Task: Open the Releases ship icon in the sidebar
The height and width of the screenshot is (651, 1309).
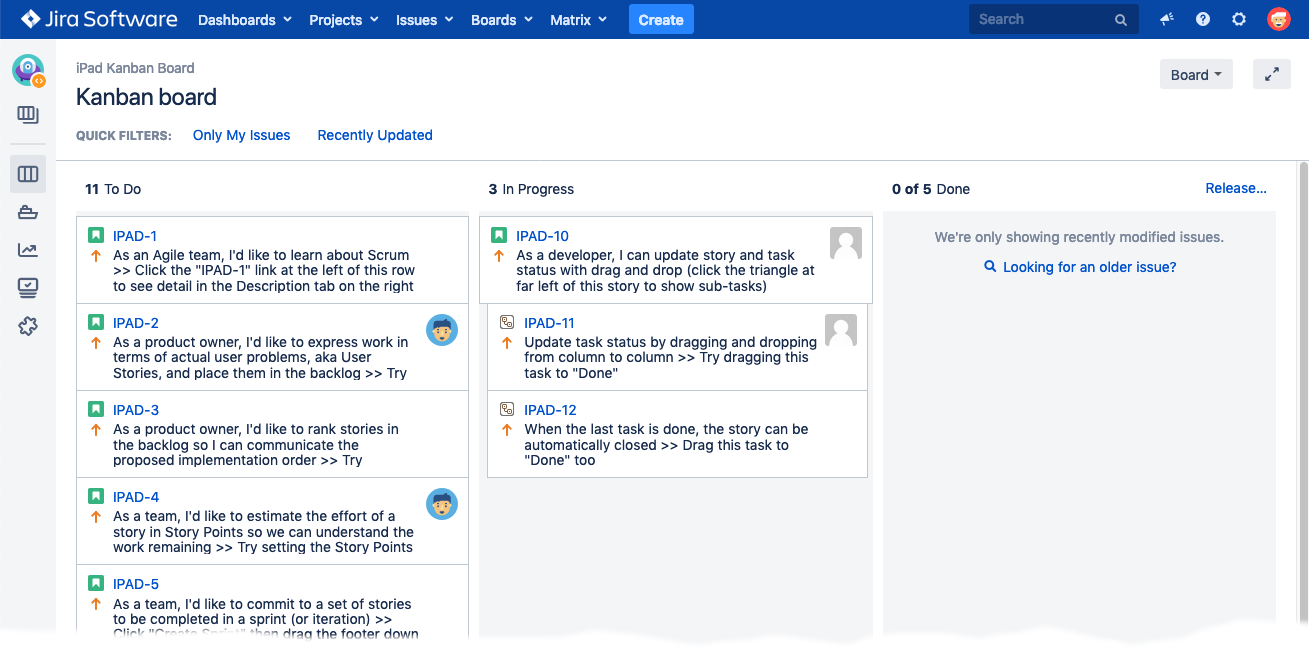Action: pos(28,212)
